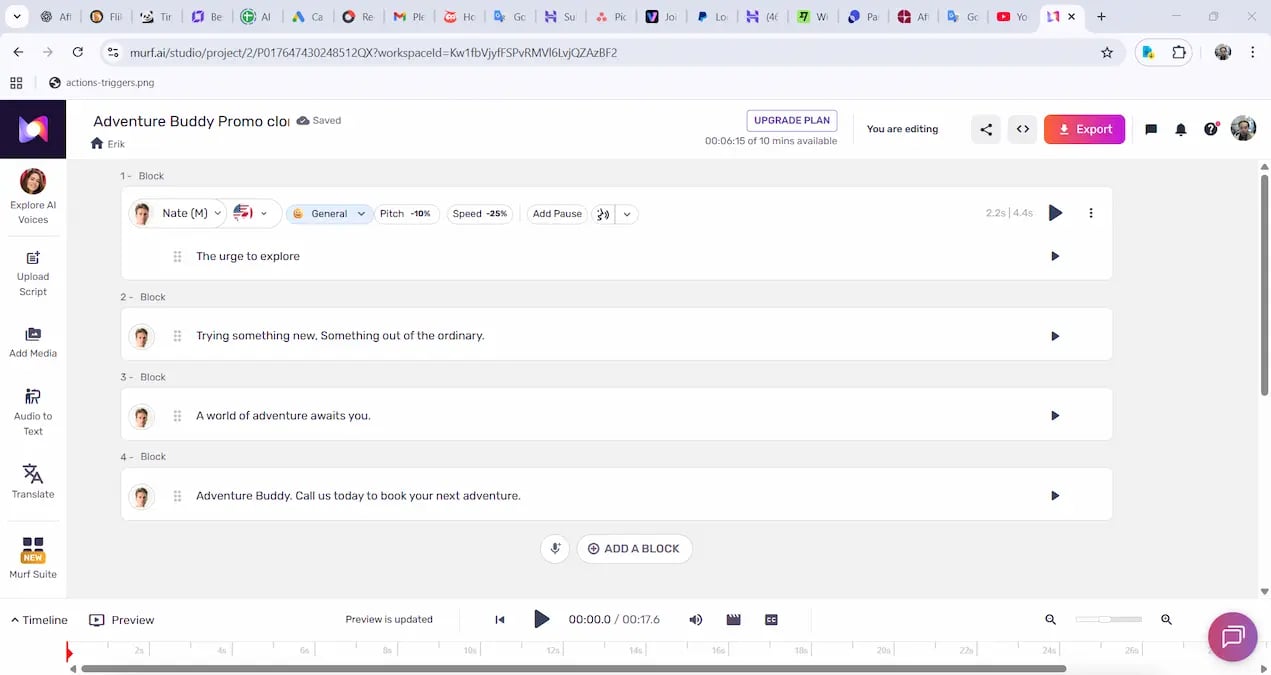Image resolution: width=1271 pixels, height=675 pixels.
Task: Open a new browser tab
Action: 1101,17
